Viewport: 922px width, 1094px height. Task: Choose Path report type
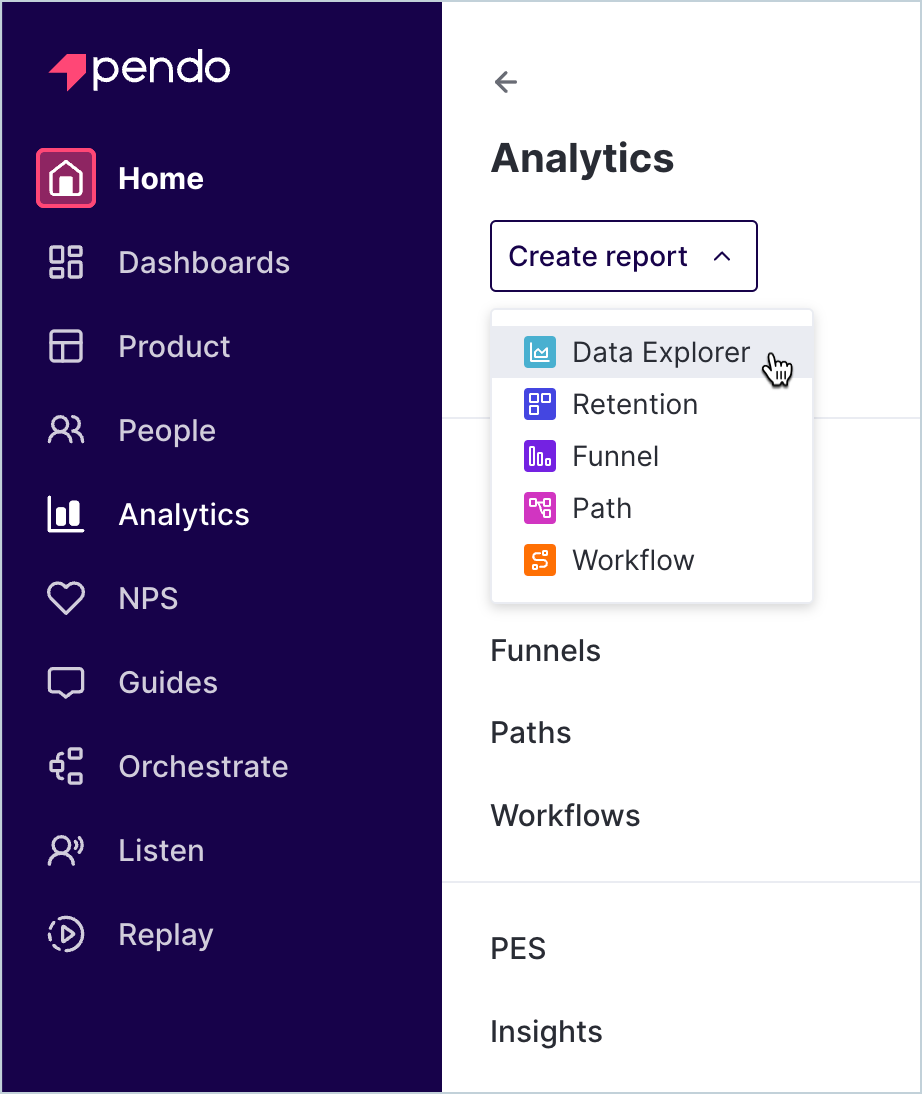pos(652,508)
